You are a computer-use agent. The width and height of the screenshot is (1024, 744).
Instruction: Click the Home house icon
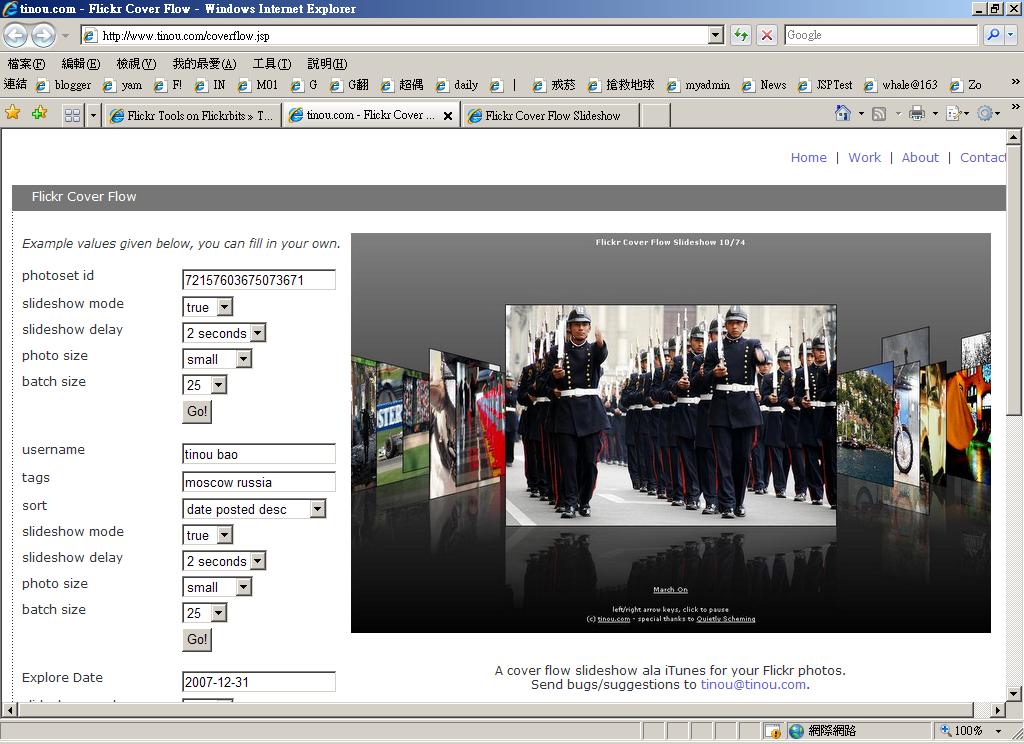pyautogui.click(x=842, y=113)
